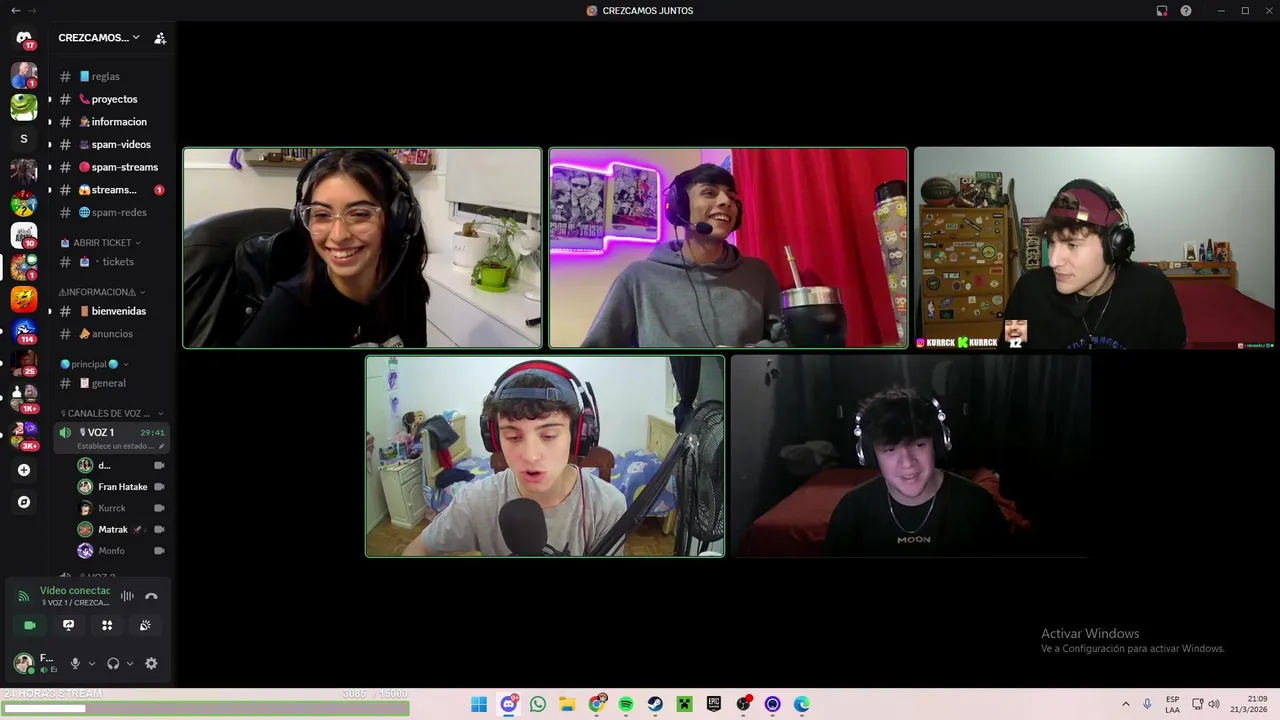Show hidden system tray icons

point(1125,704)
